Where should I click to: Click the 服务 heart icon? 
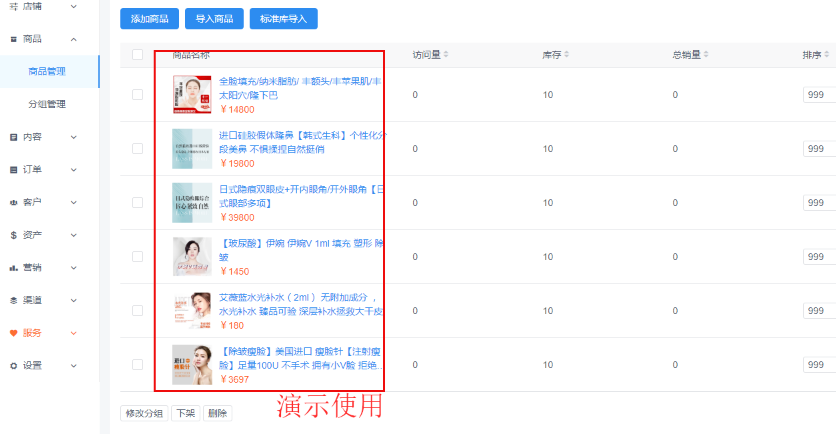click(13, 333)
